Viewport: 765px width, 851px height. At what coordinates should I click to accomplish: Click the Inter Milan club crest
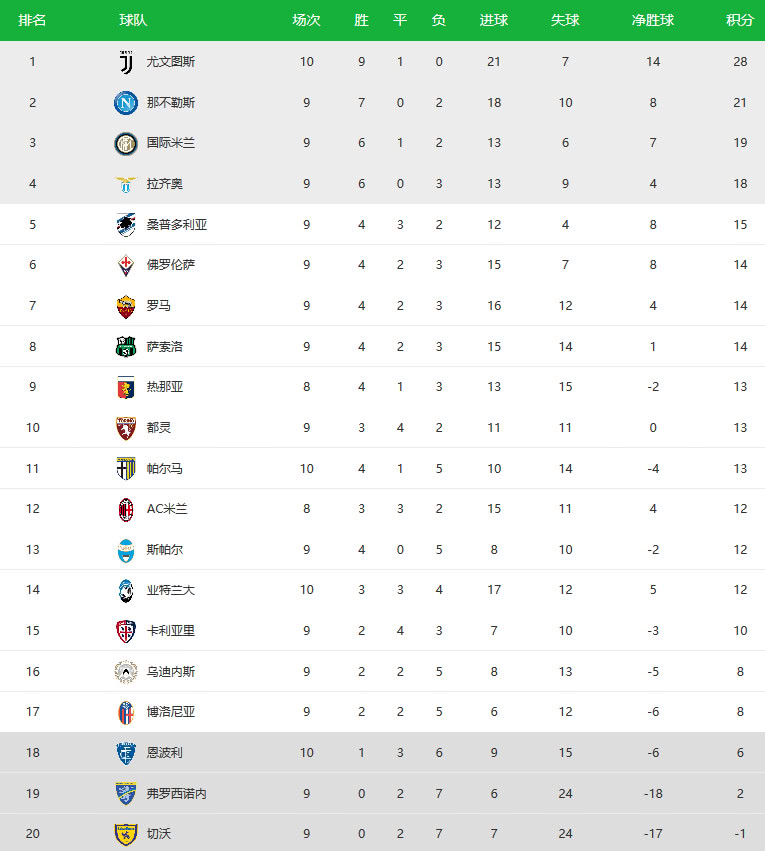pyautogui.click(x=125, y=143)
